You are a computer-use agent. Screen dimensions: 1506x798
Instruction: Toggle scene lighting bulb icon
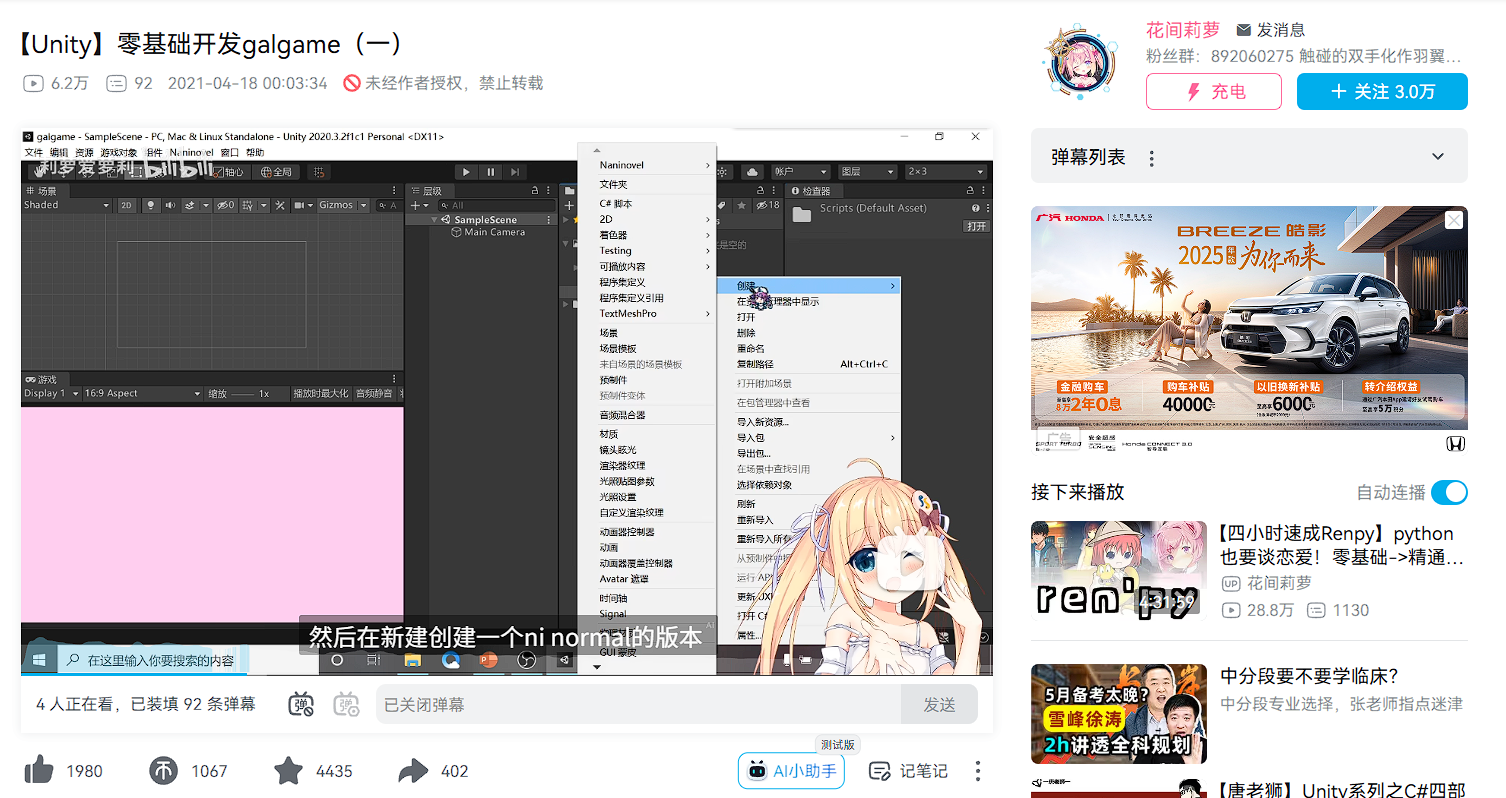coord(151,205)
